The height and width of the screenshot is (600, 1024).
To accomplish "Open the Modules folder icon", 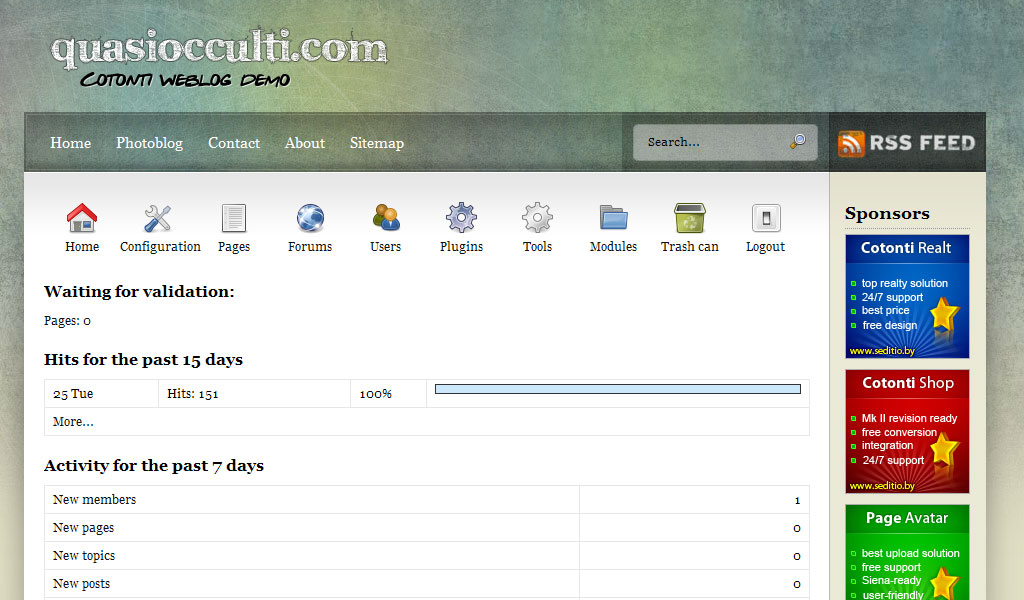I will click(613, 218).
